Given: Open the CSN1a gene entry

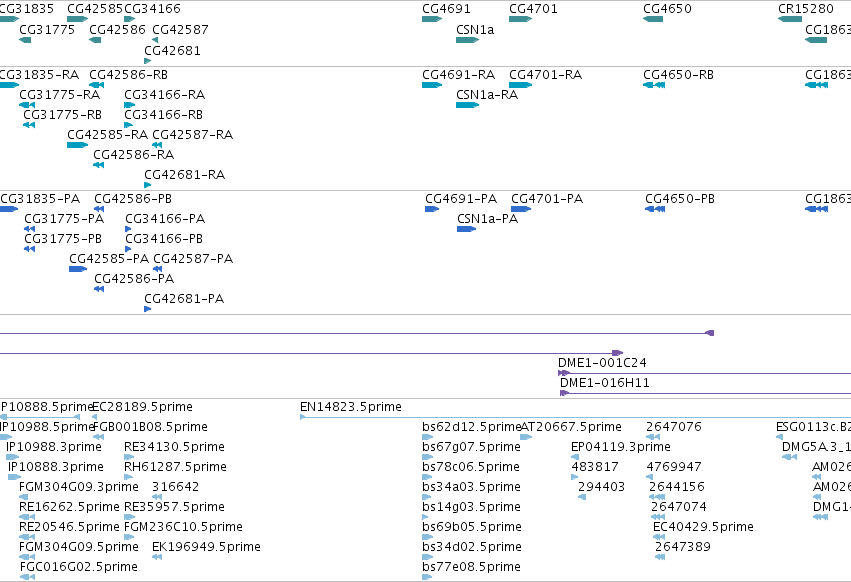Looking at the screenshot, I should coord(475,30).
